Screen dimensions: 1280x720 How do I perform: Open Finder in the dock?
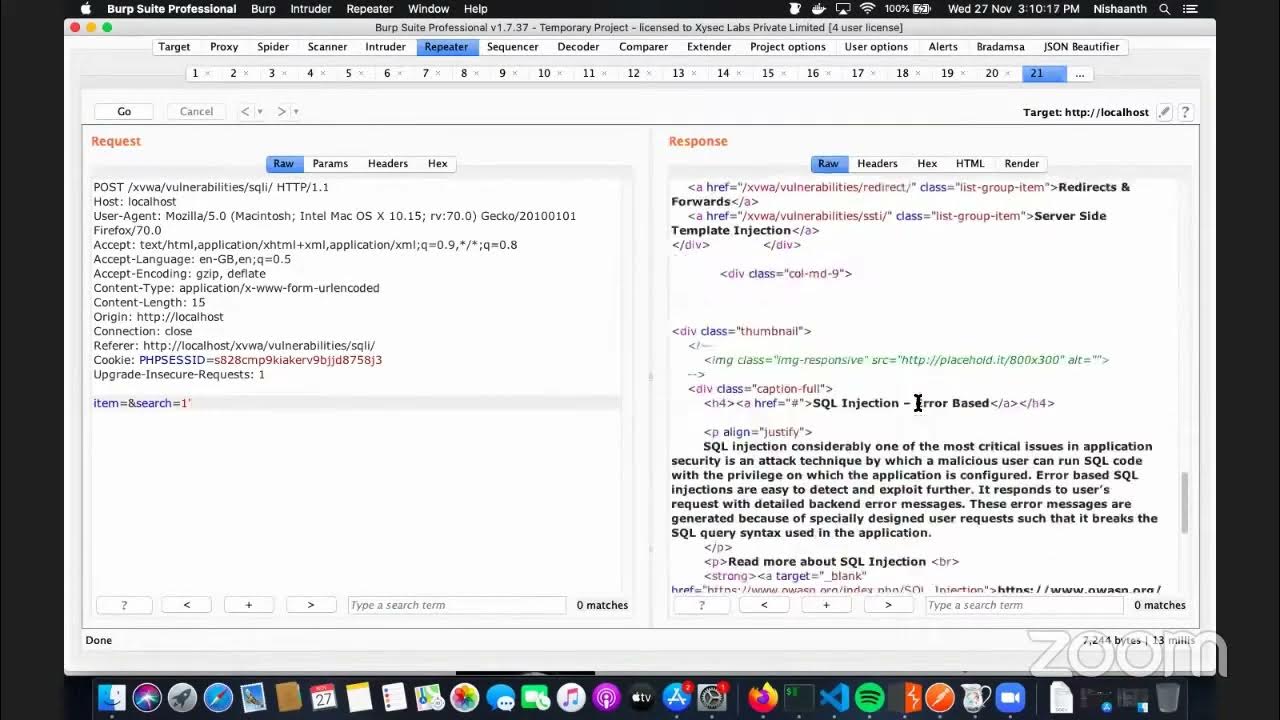(x=112, y=697)
